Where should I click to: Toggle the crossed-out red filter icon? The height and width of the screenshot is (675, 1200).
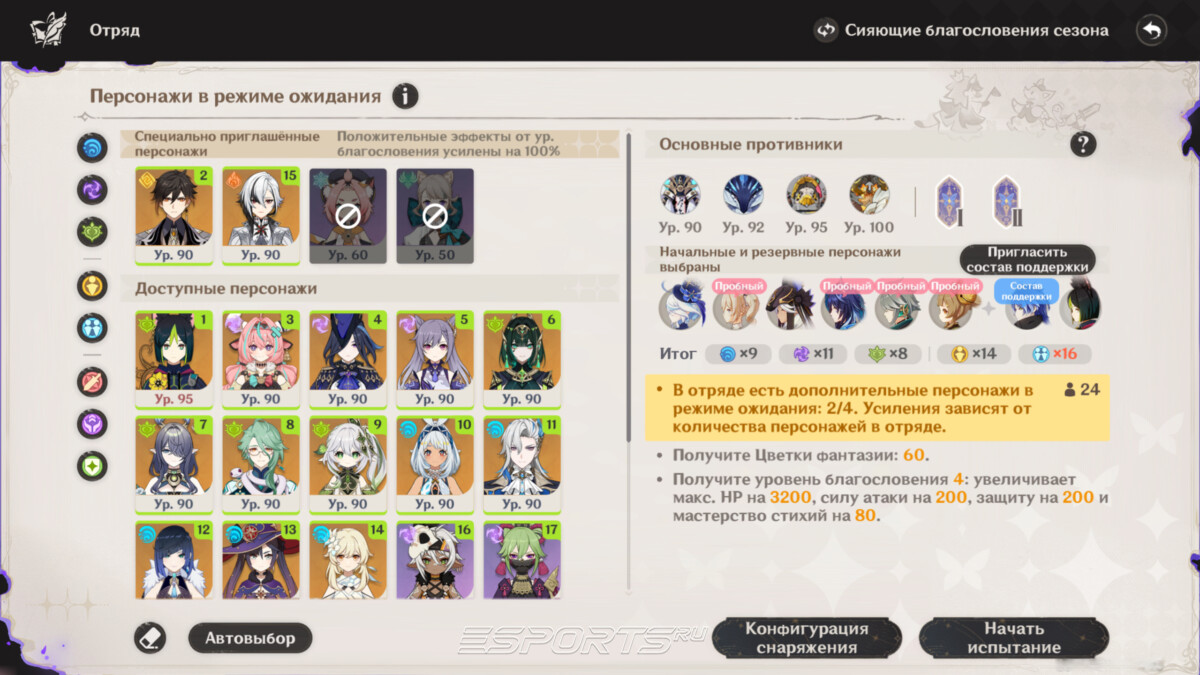(x=92, y=381)
